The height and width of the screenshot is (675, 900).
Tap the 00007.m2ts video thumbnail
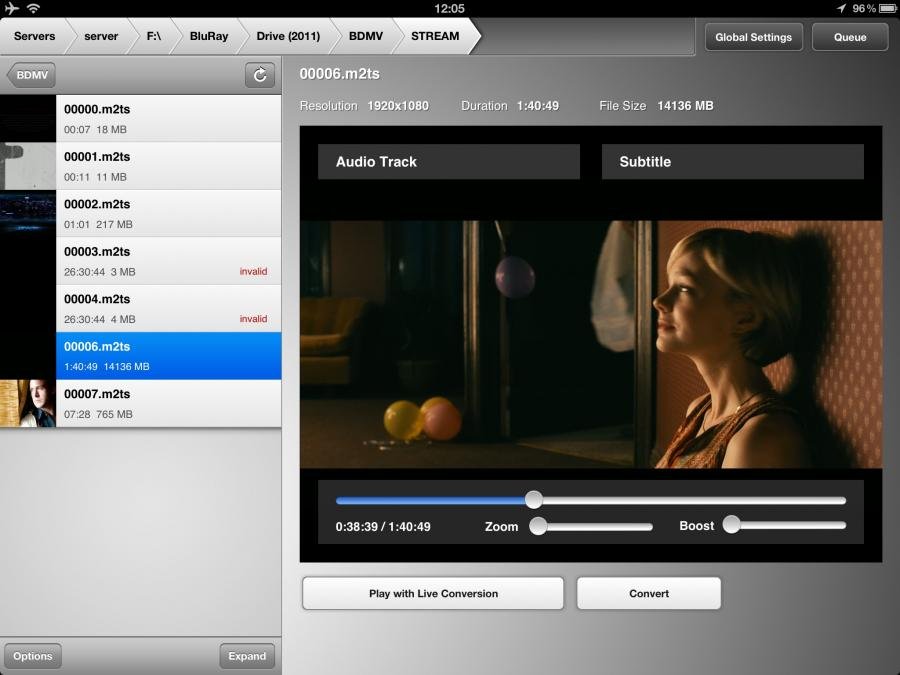coord(28,404)
